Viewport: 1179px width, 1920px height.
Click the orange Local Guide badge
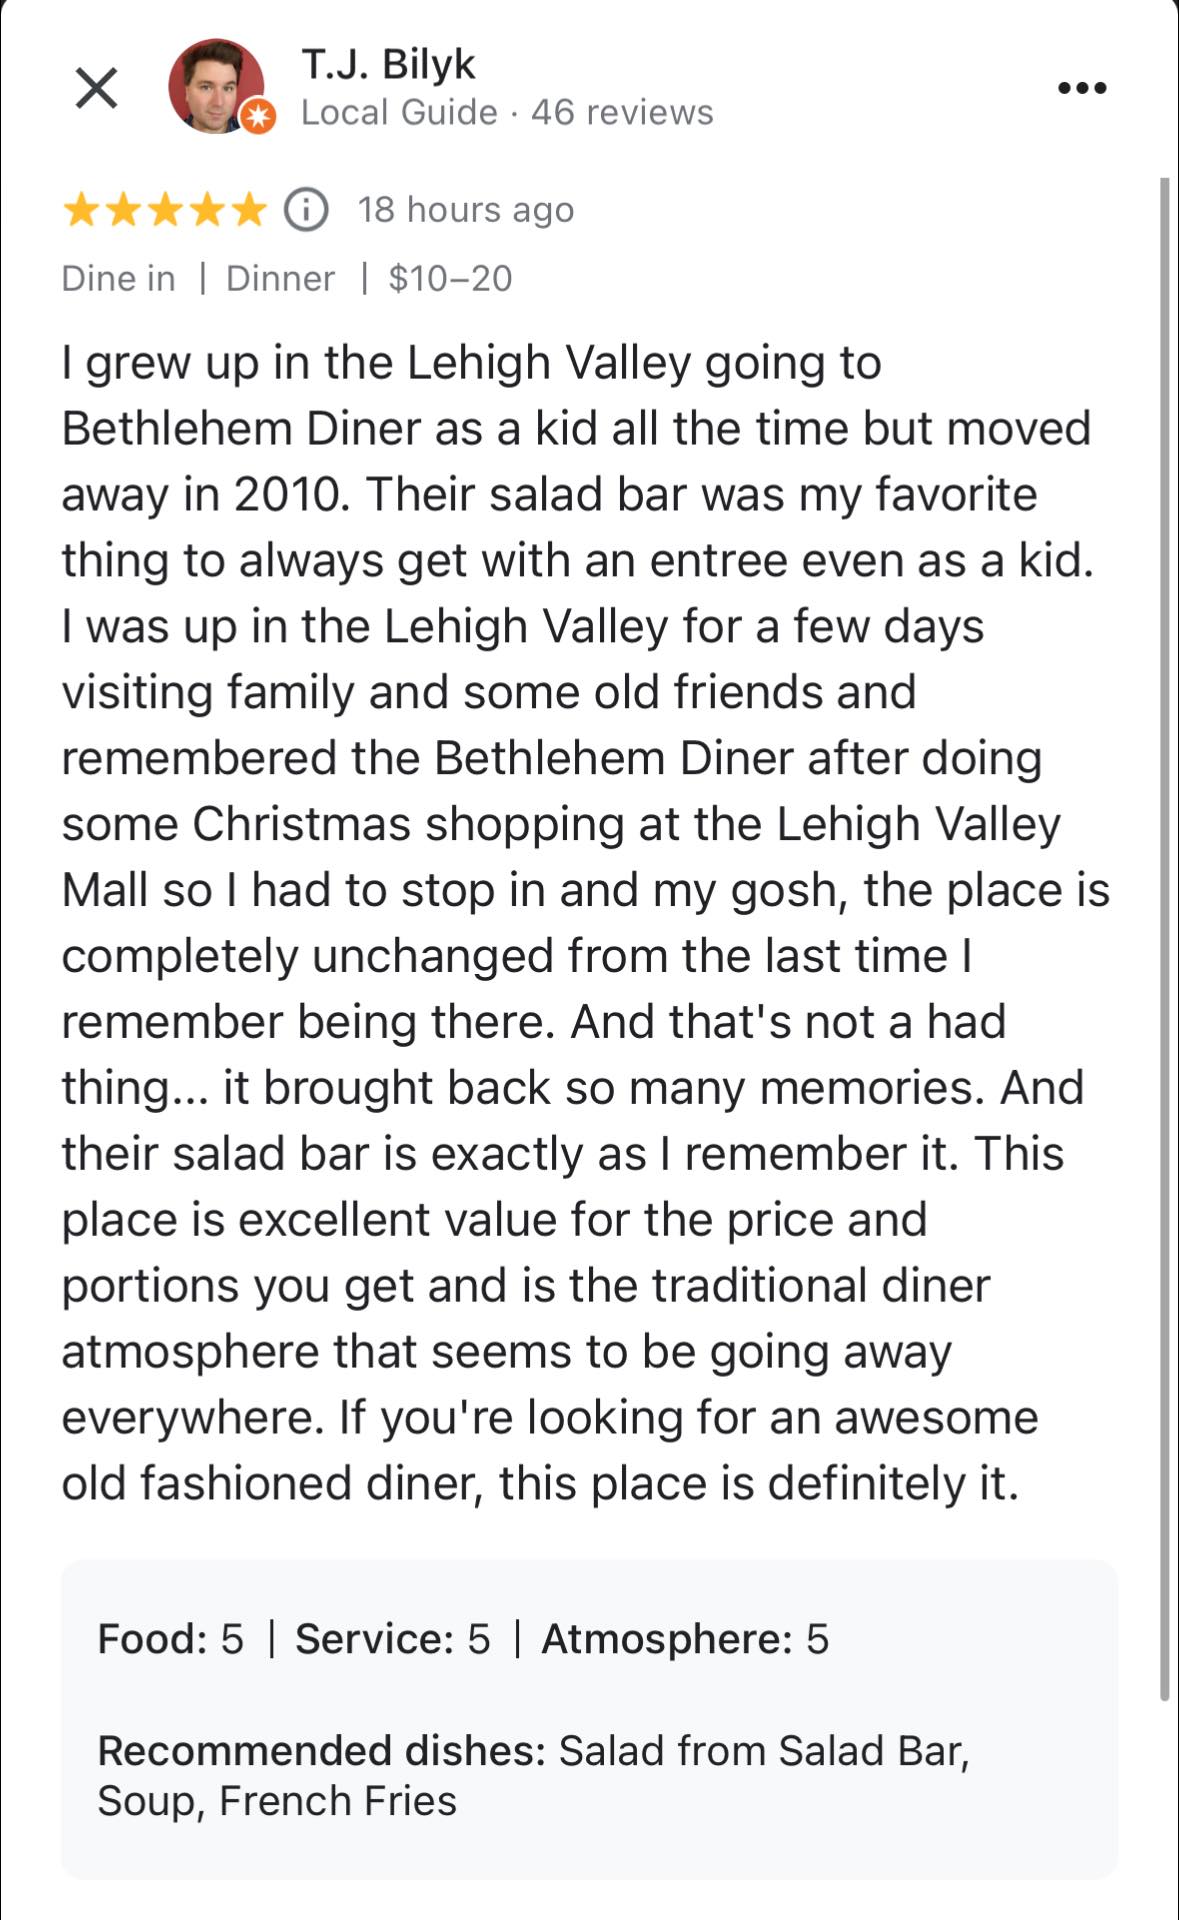pyautogui.click(x=258, y=117)
